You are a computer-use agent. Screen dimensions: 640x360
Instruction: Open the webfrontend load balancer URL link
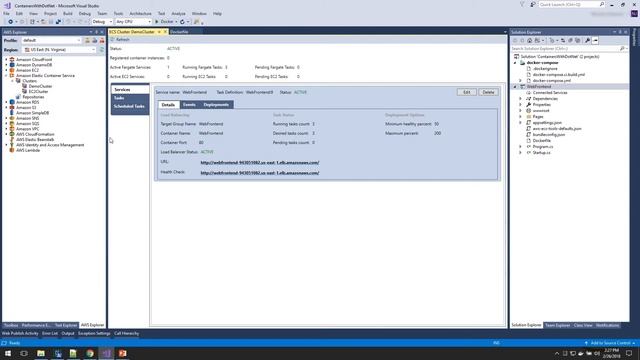click(260, 162)
